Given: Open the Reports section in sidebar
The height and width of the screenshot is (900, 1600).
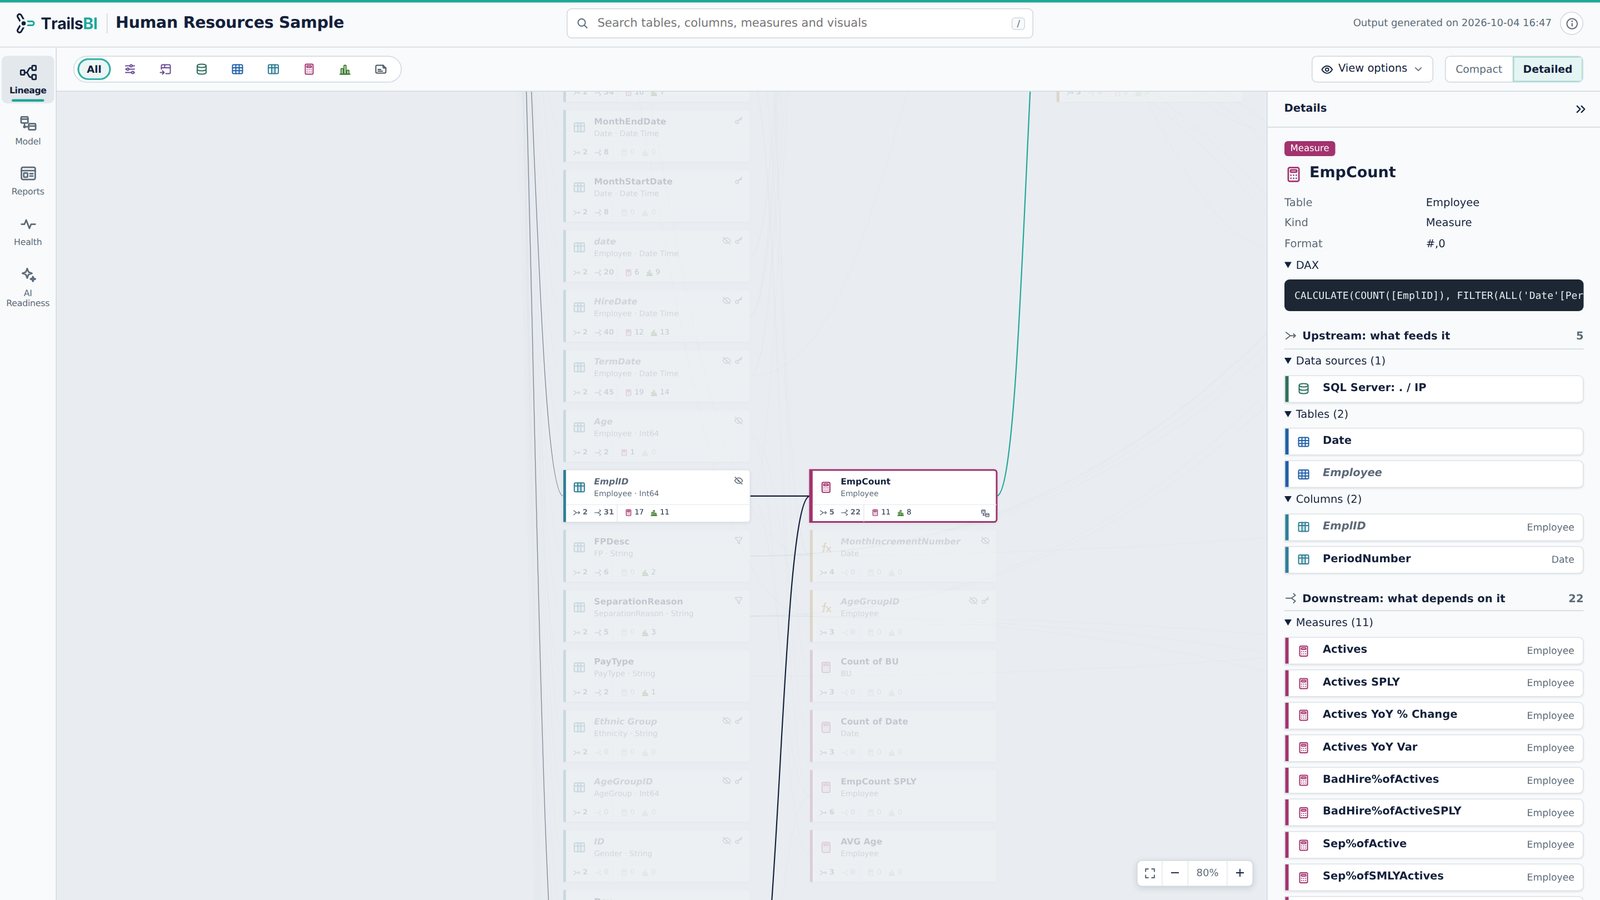Looking at the screenshot, I should click(28, 181).
